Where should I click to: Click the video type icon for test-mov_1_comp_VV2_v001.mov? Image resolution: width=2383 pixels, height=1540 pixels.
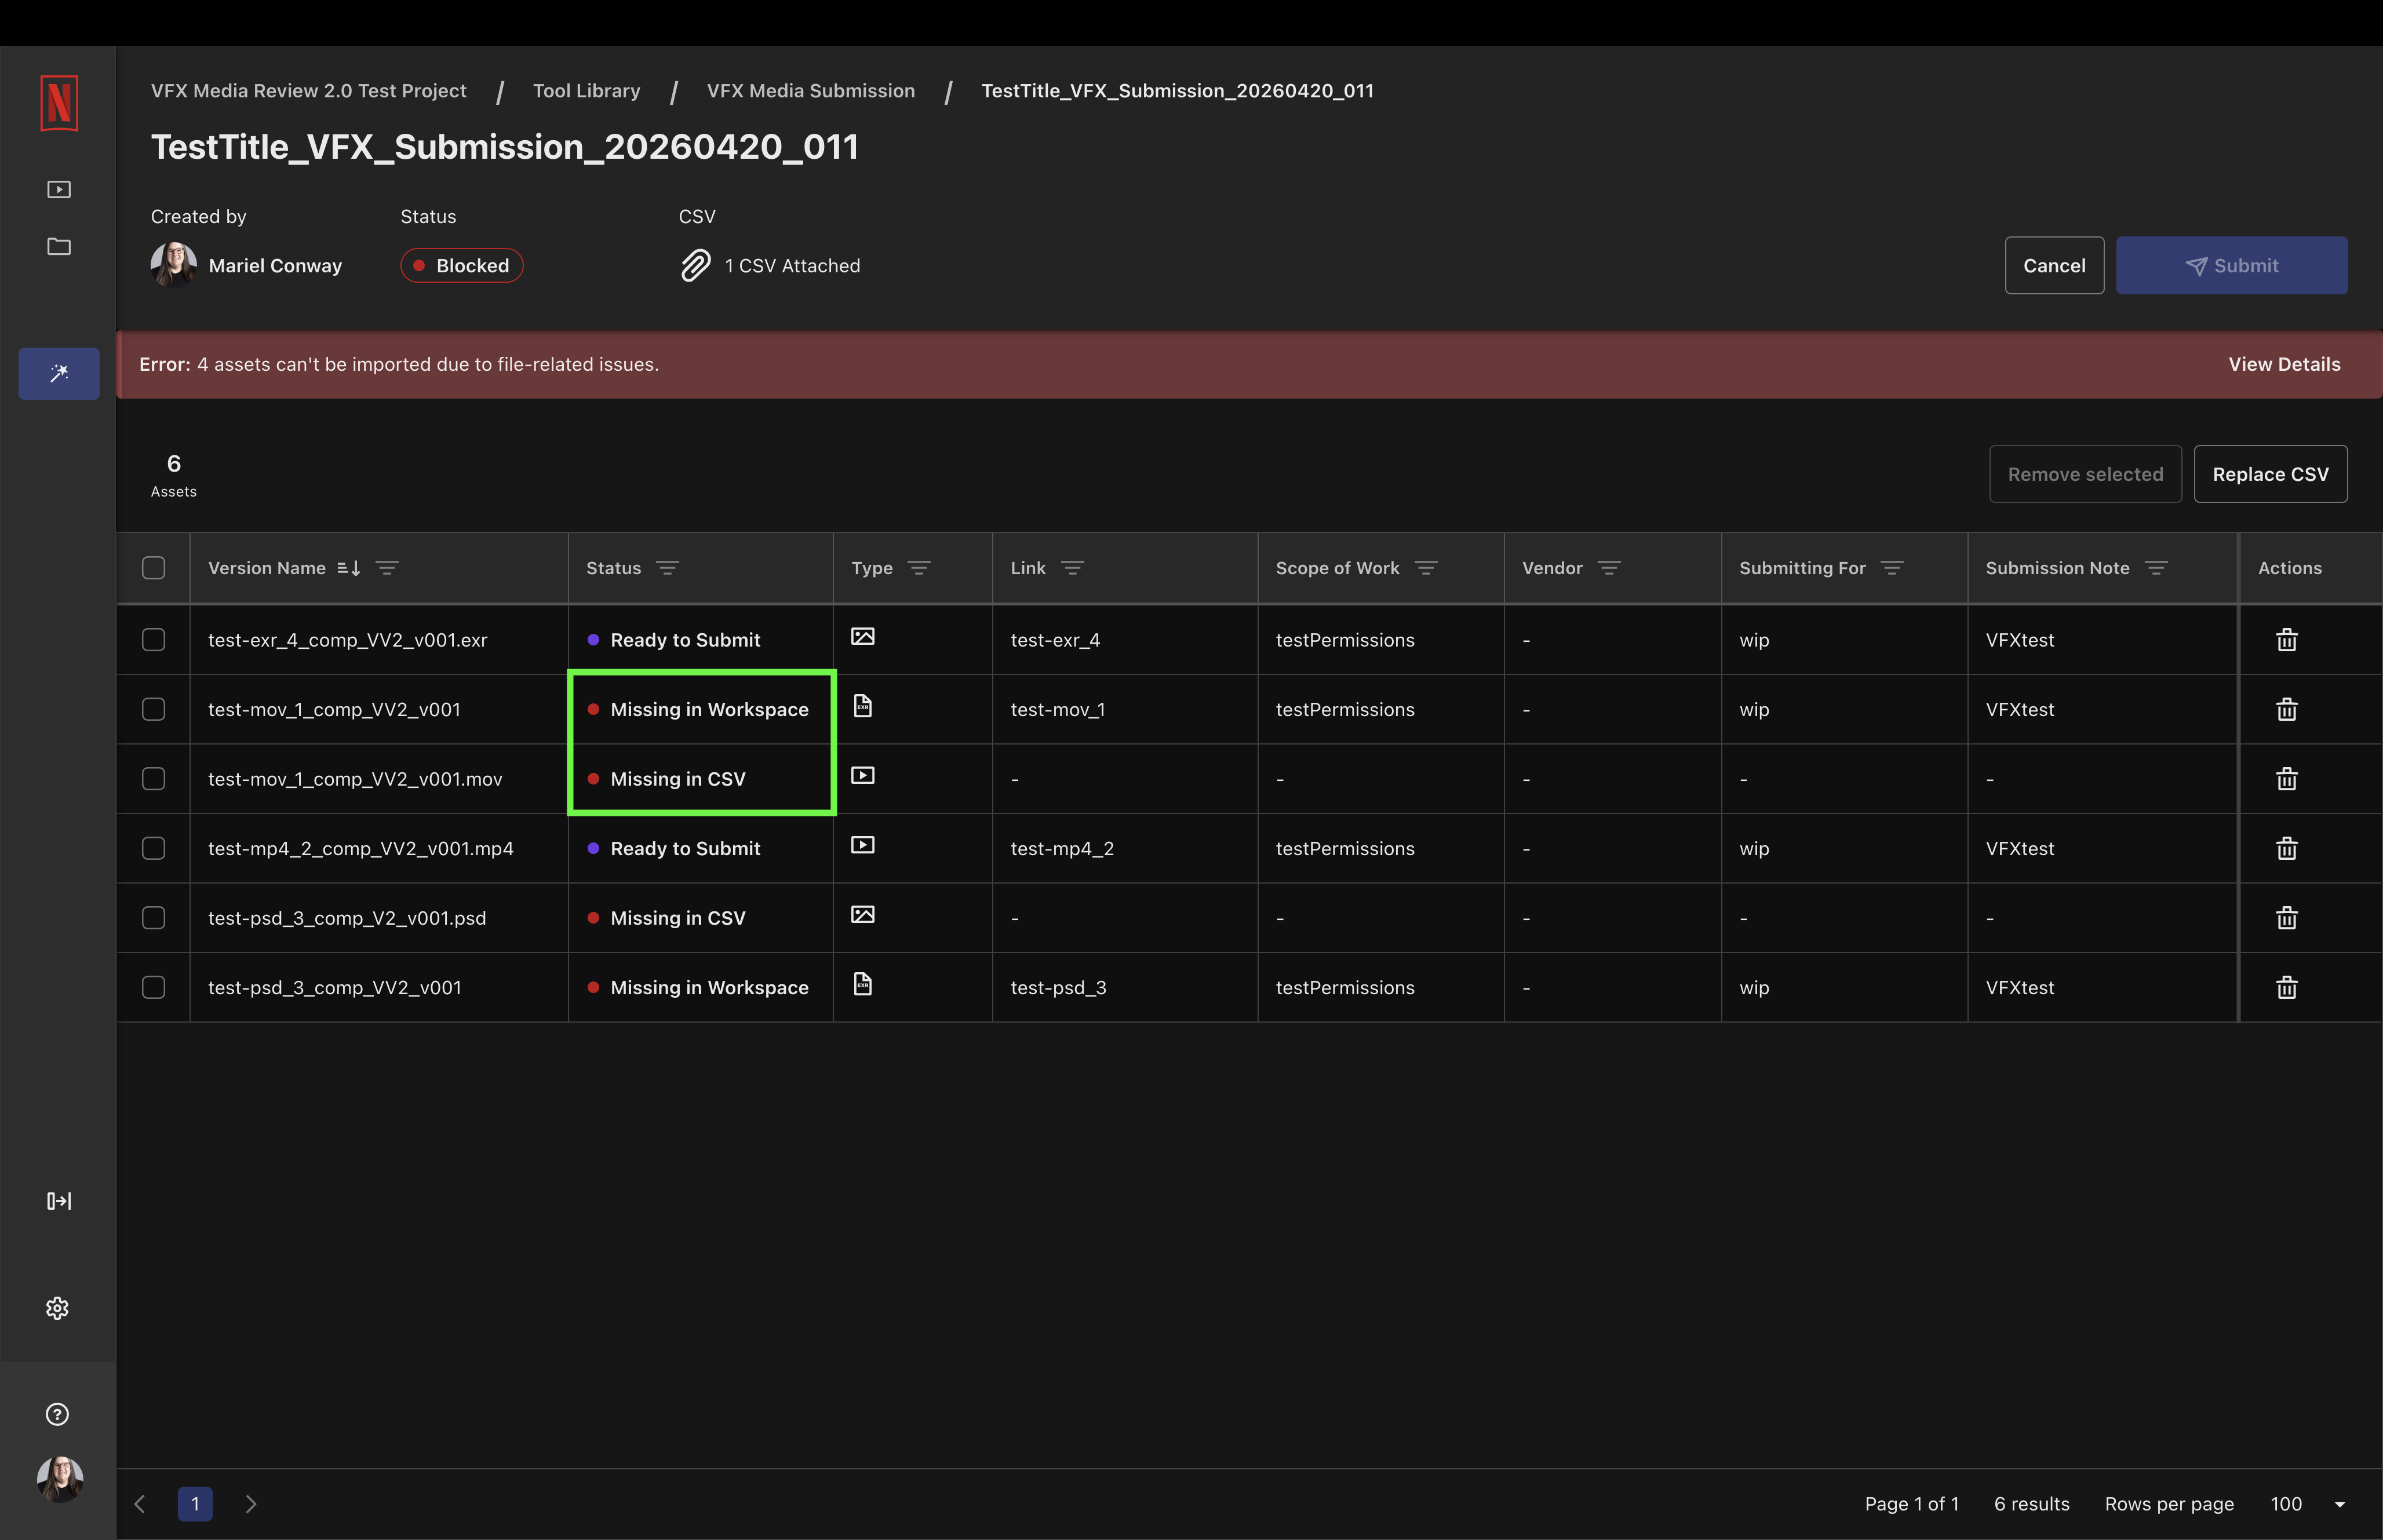[863, 775]
